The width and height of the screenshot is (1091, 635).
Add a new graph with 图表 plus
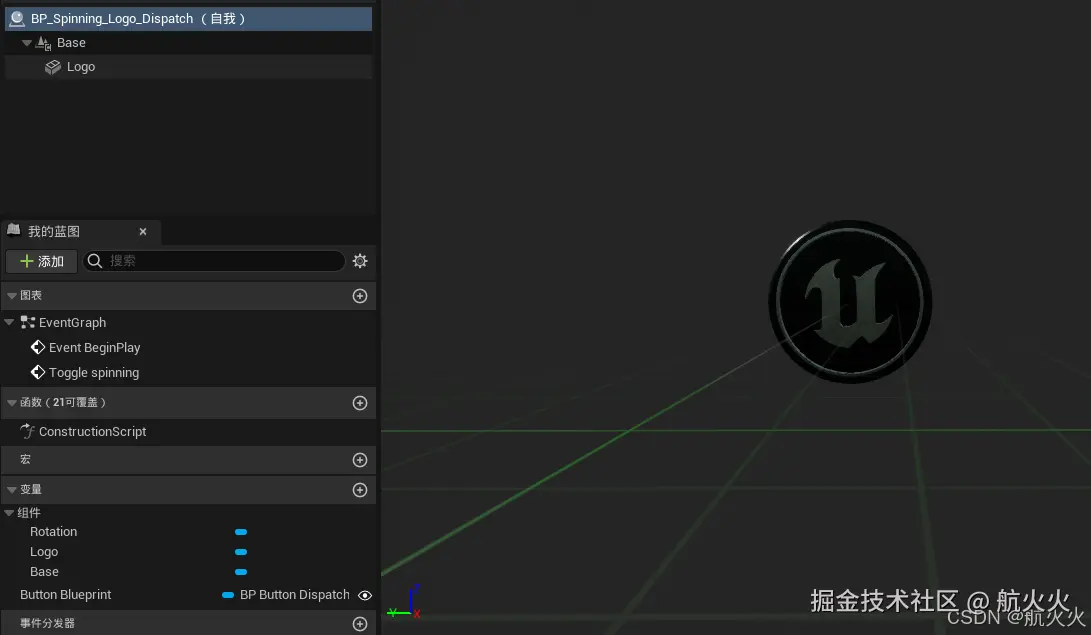(360, 296)
